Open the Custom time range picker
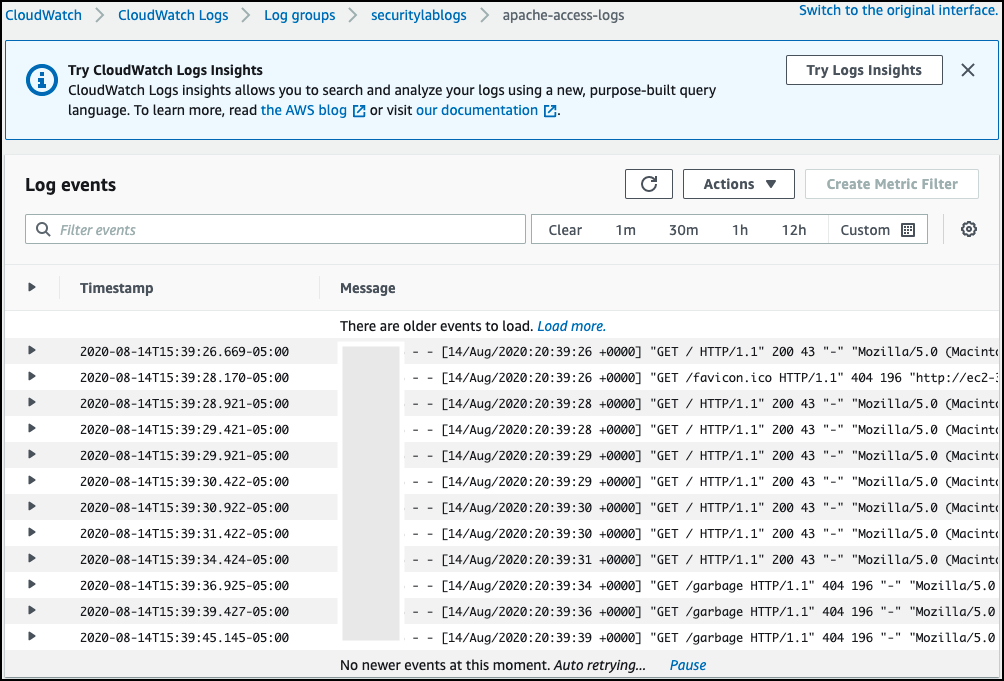 877,230
